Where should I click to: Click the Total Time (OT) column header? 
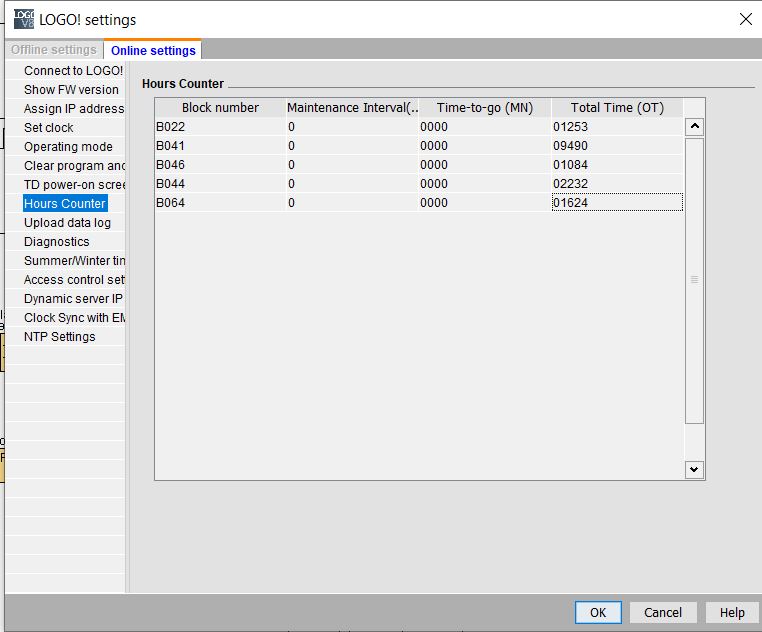pyautogui.click(x=617, y=107)
